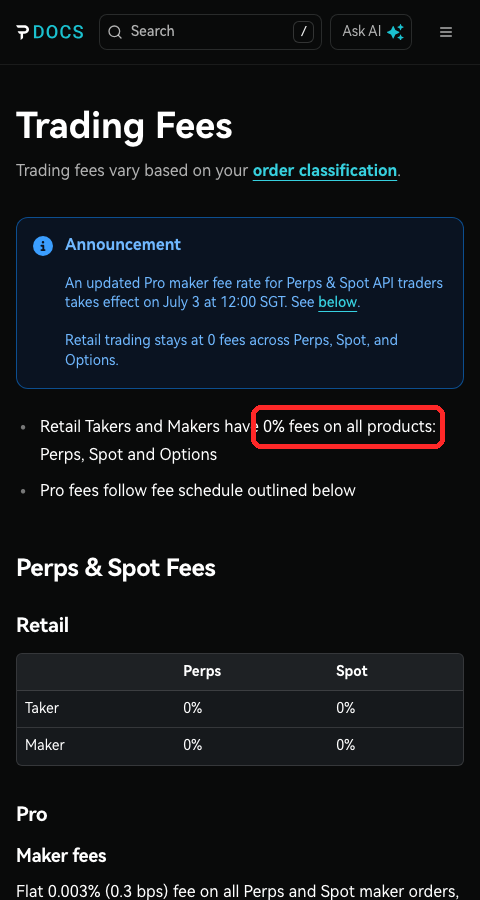Click the slash shortcut key badge
The image size is (480, 900).
pos(303,32)
